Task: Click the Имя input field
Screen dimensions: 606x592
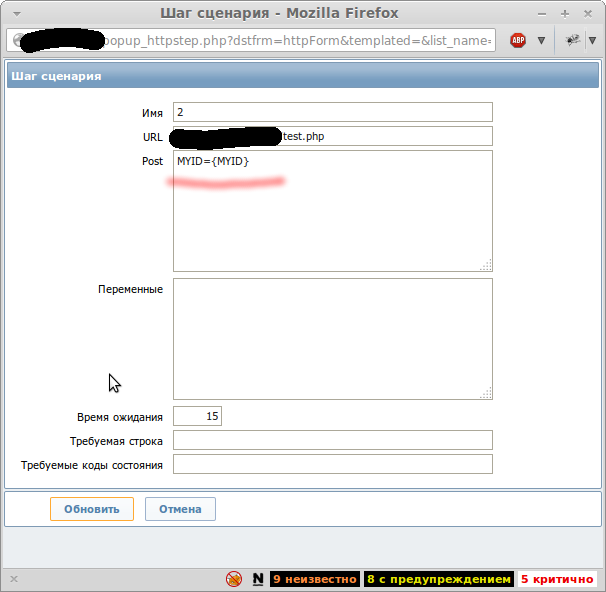Action: point(333,112)
